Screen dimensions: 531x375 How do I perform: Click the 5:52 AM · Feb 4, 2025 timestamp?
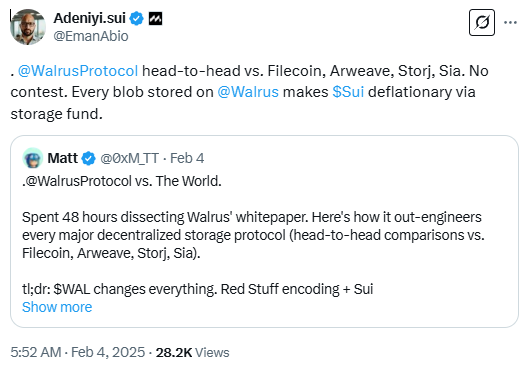[78, 352]
